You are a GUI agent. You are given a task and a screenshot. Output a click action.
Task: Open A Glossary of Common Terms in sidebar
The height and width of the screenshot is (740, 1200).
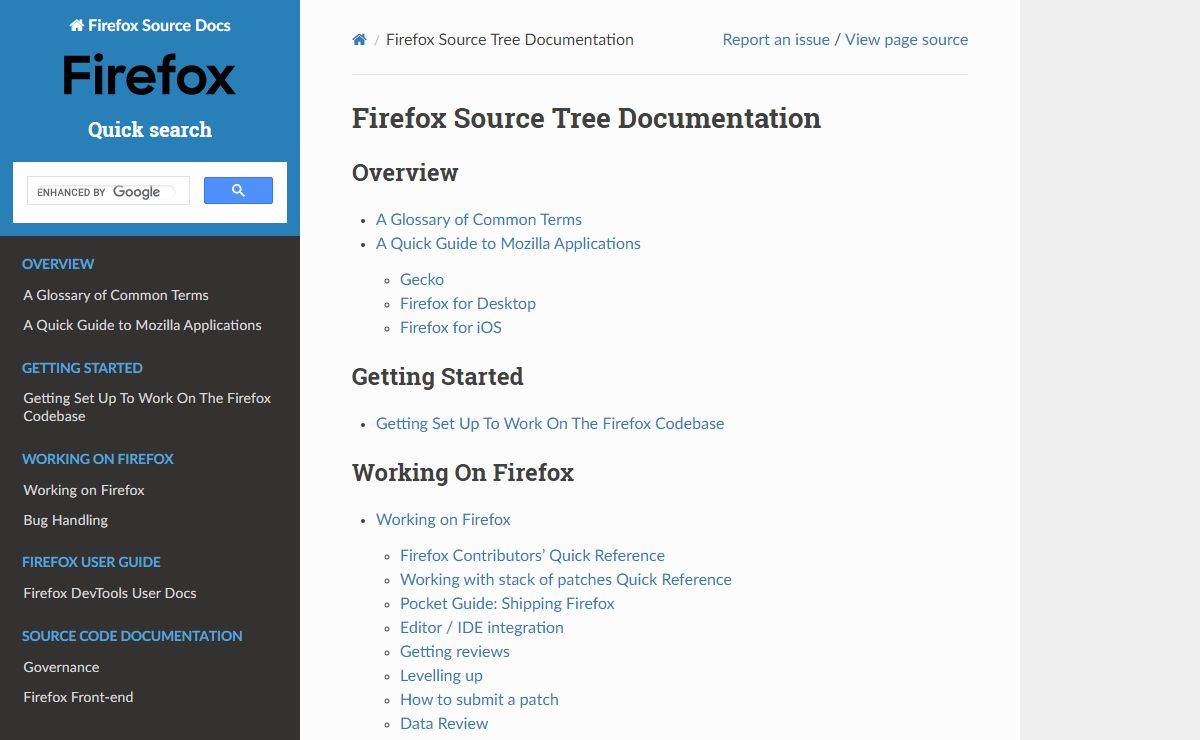(x=116, y=295)
